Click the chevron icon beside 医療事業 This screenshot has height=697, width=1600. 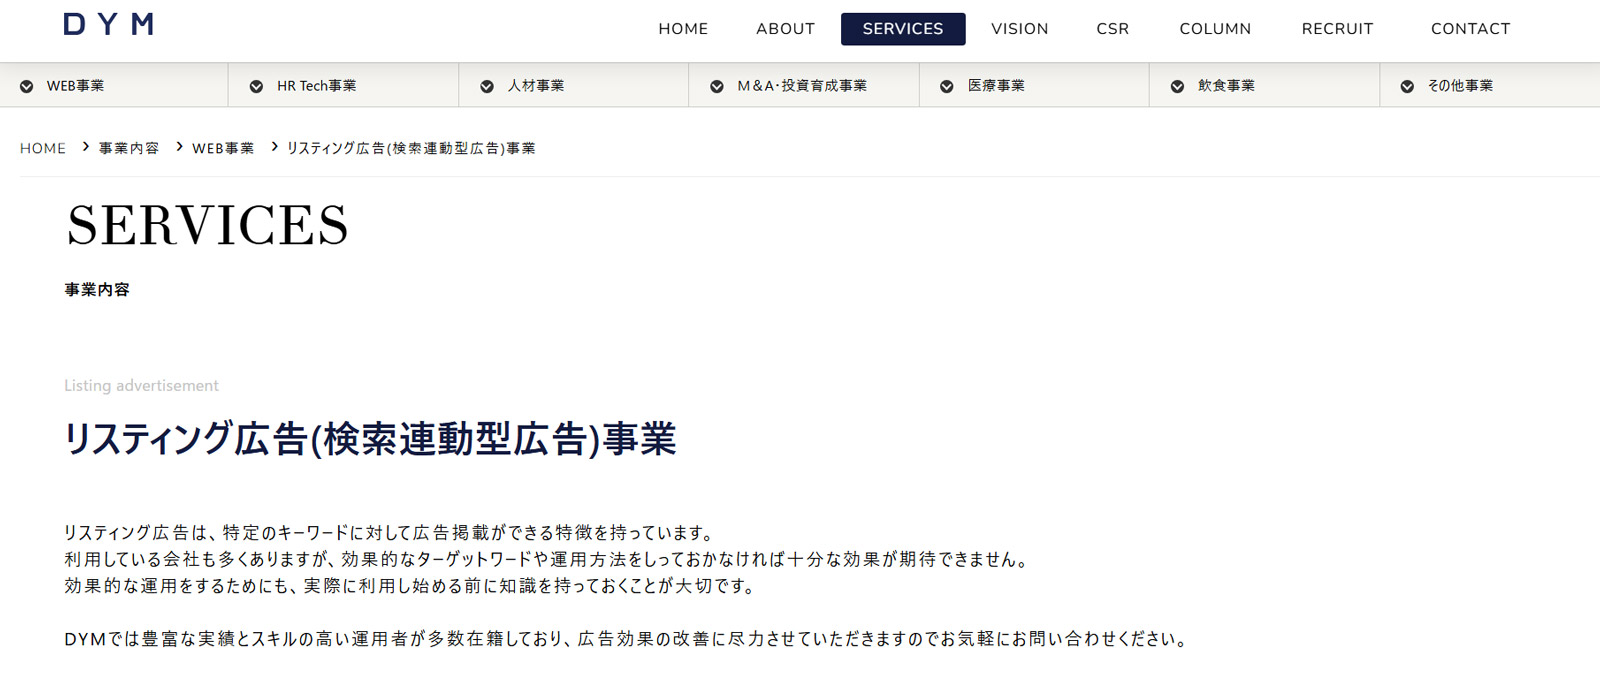coord(947,87)
